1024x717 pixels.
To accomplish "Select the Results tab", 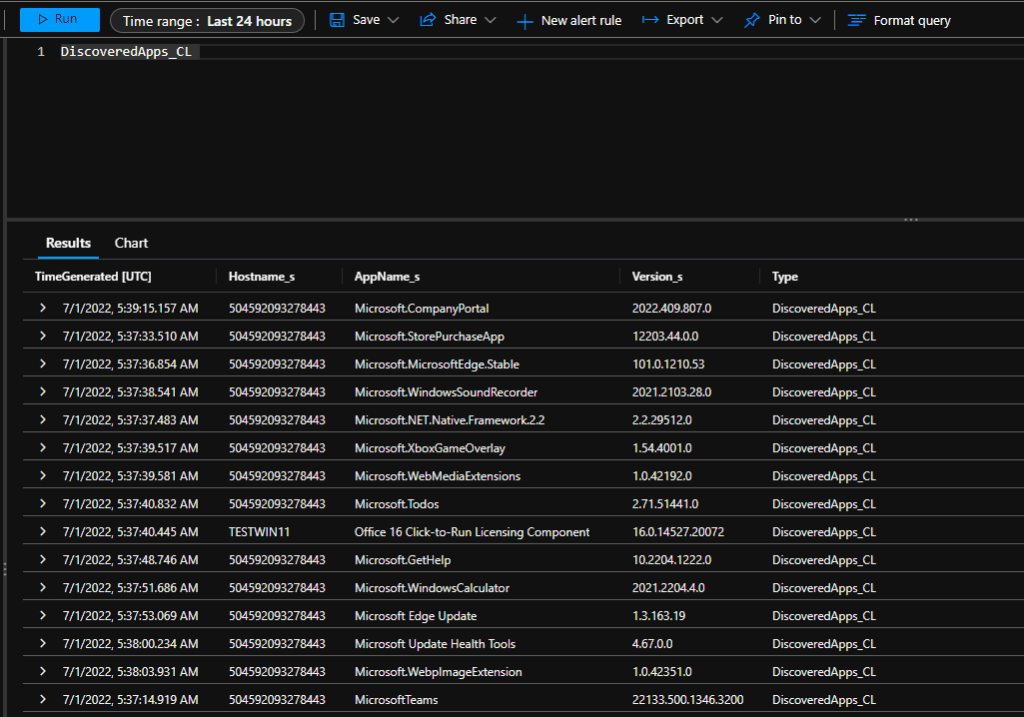I will pos(68,243).
